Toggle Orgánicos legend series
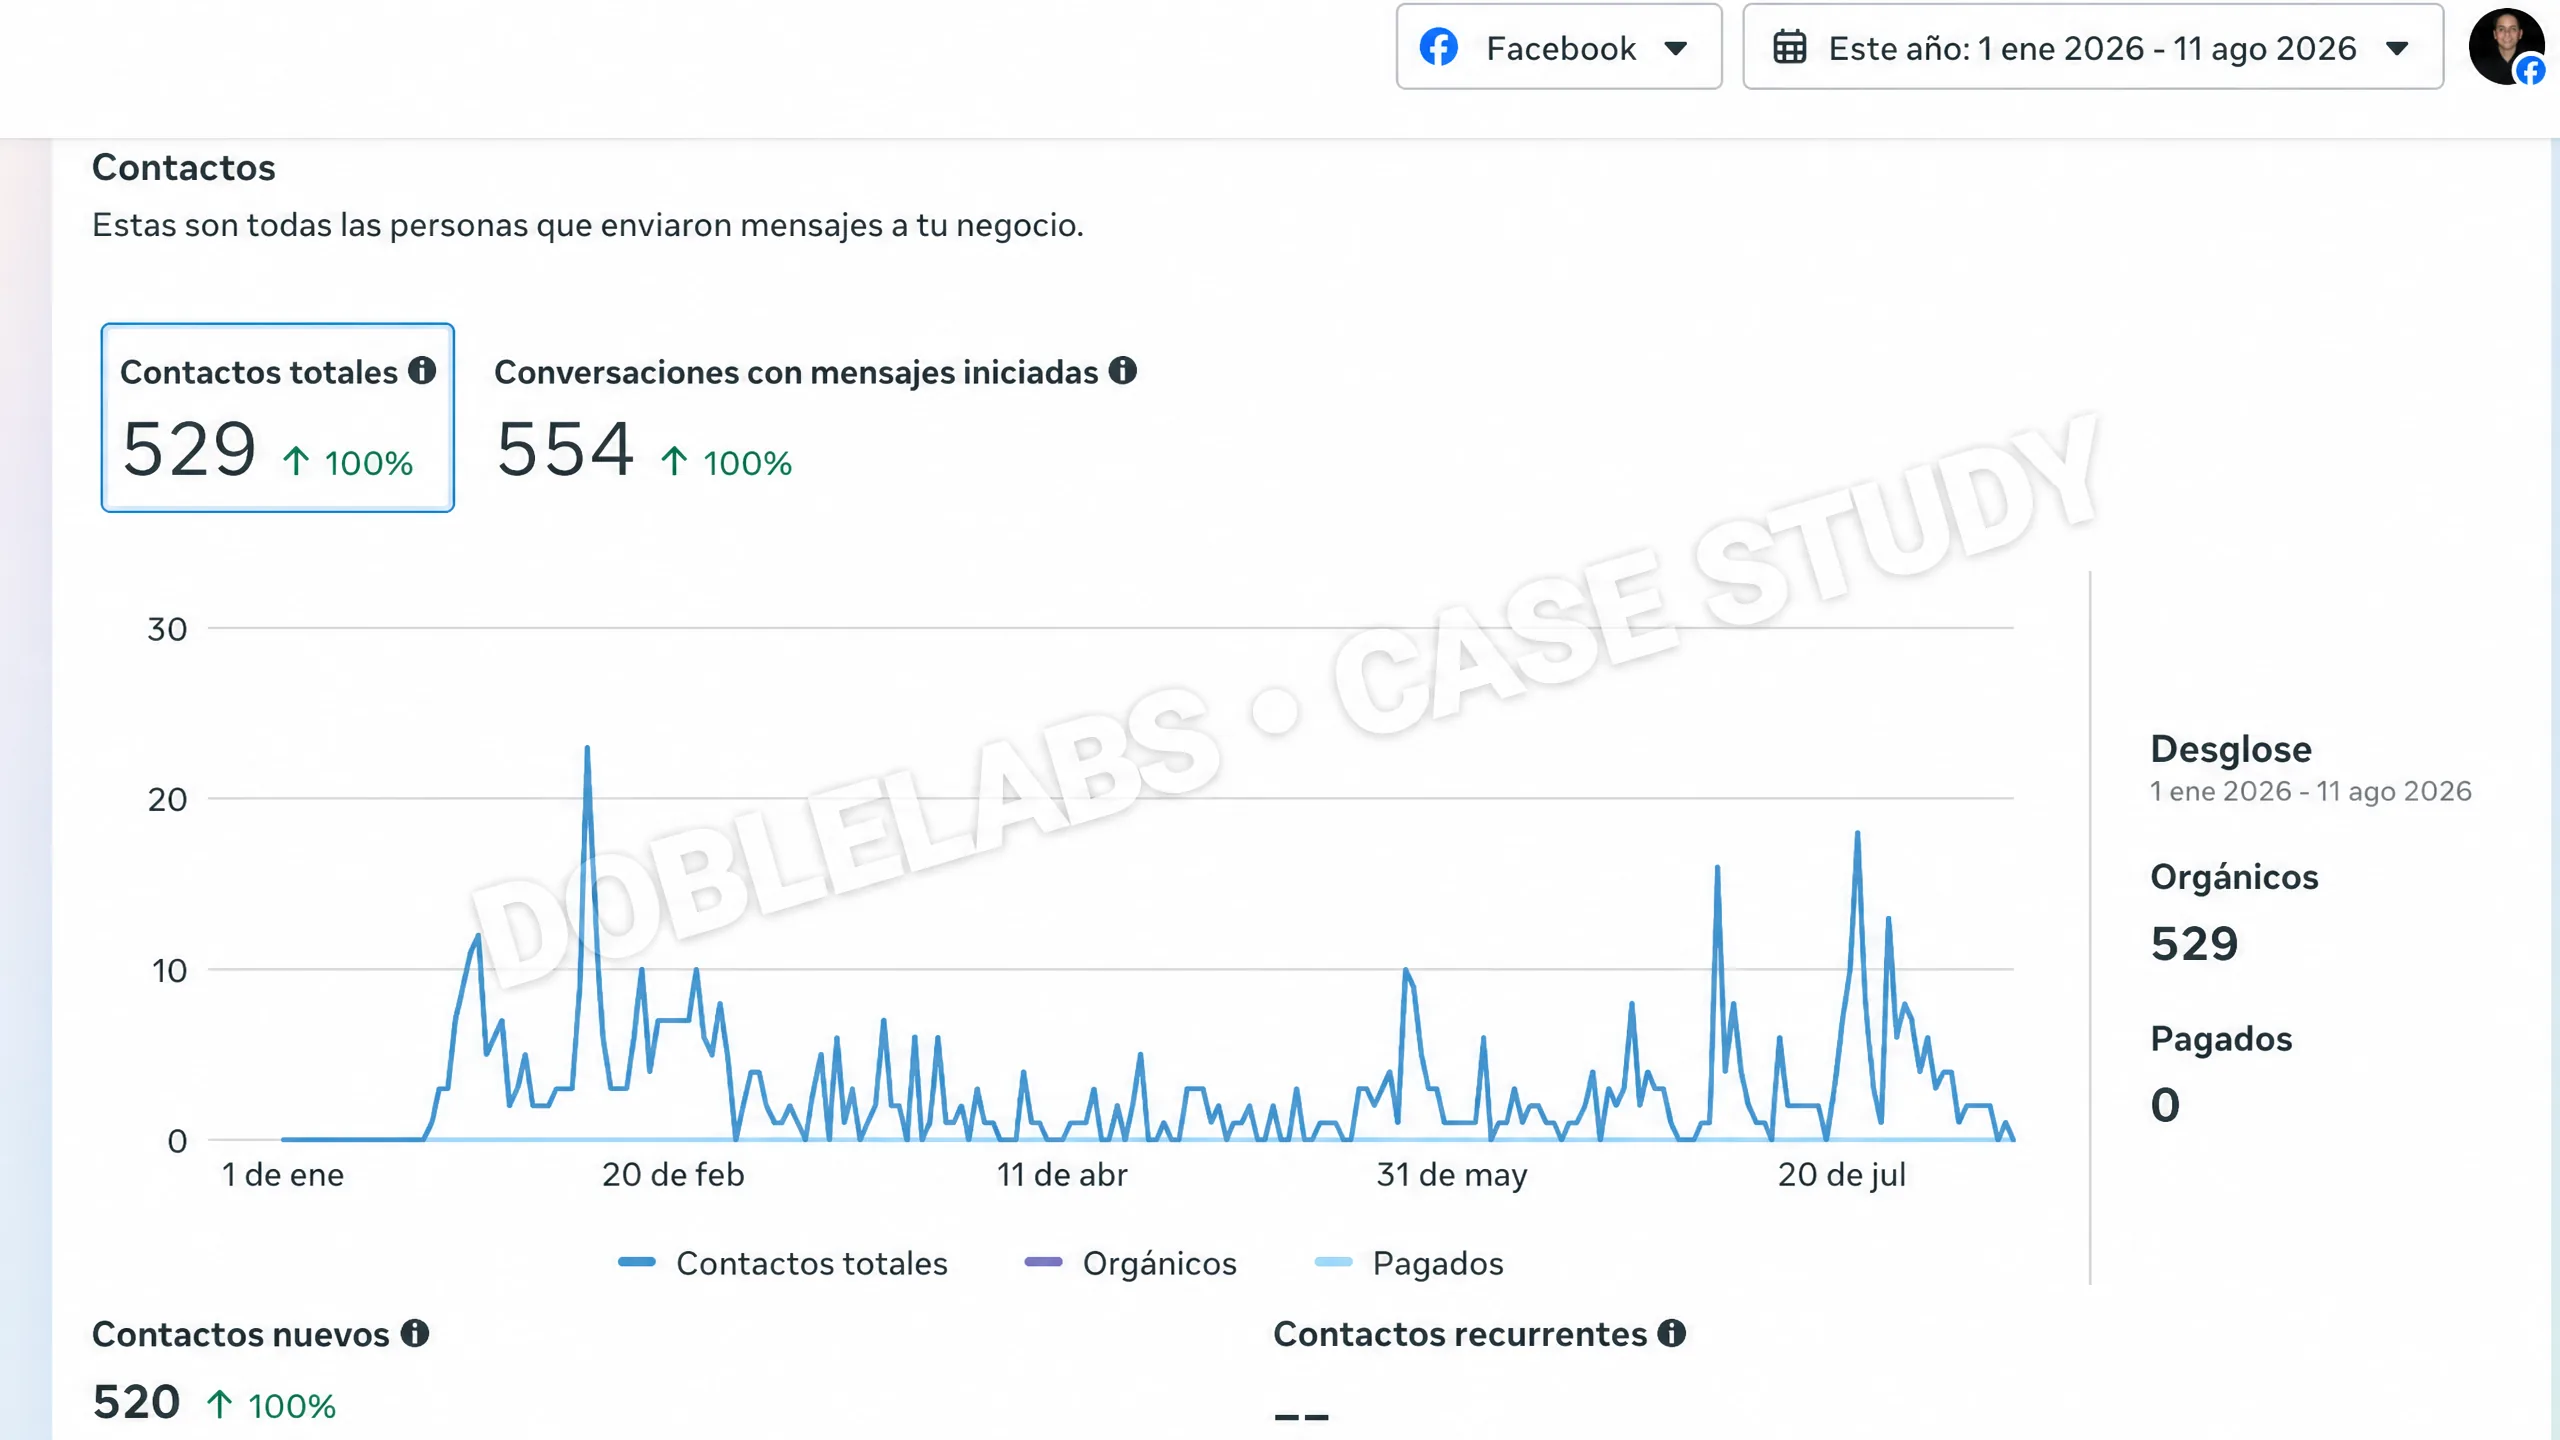Image resolution: width=2560 pixels, height=1440 pixels. point(1130,1263)
